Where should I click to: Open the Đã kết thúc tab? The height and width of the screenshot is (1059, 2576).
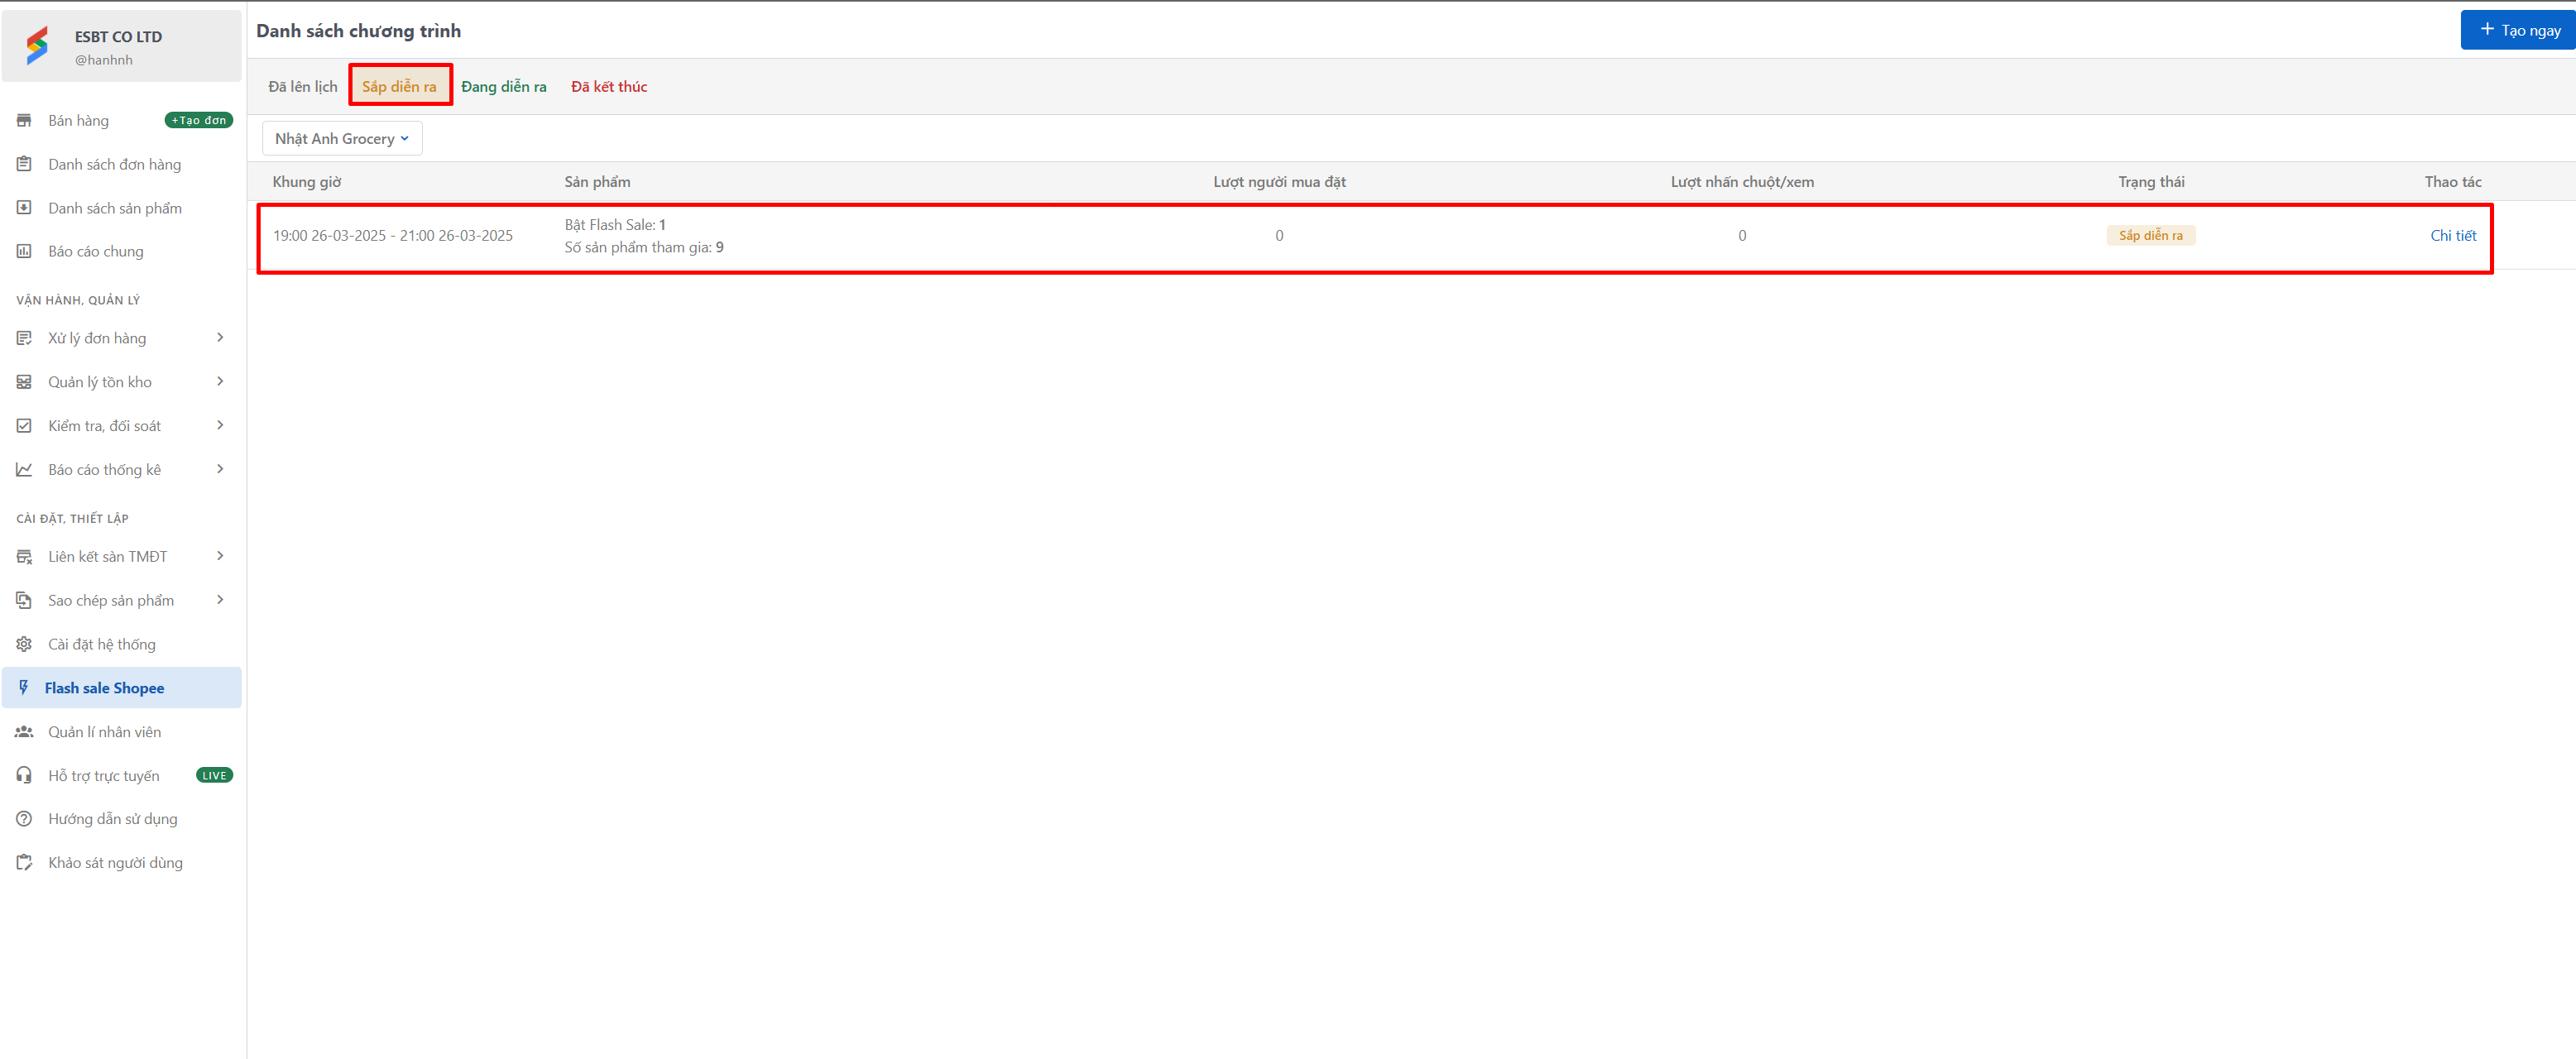[x=608, y=86]
